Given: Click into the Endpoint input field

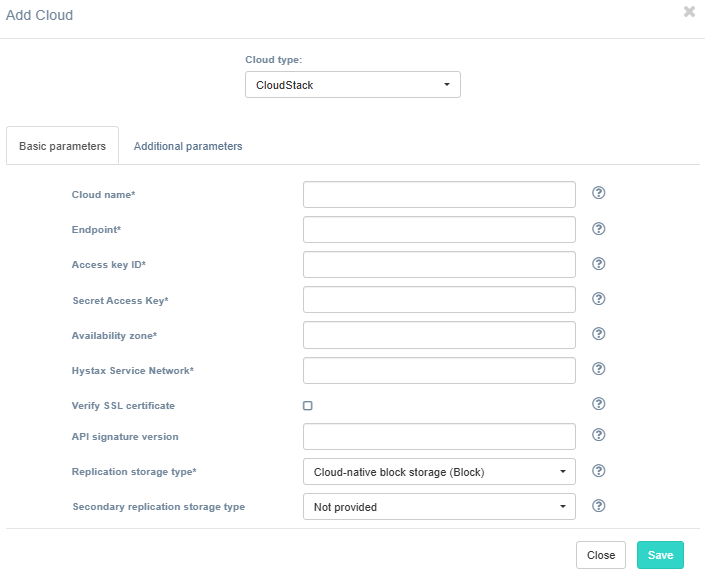Looking at the screenshot, I should [x=439, y=230].
